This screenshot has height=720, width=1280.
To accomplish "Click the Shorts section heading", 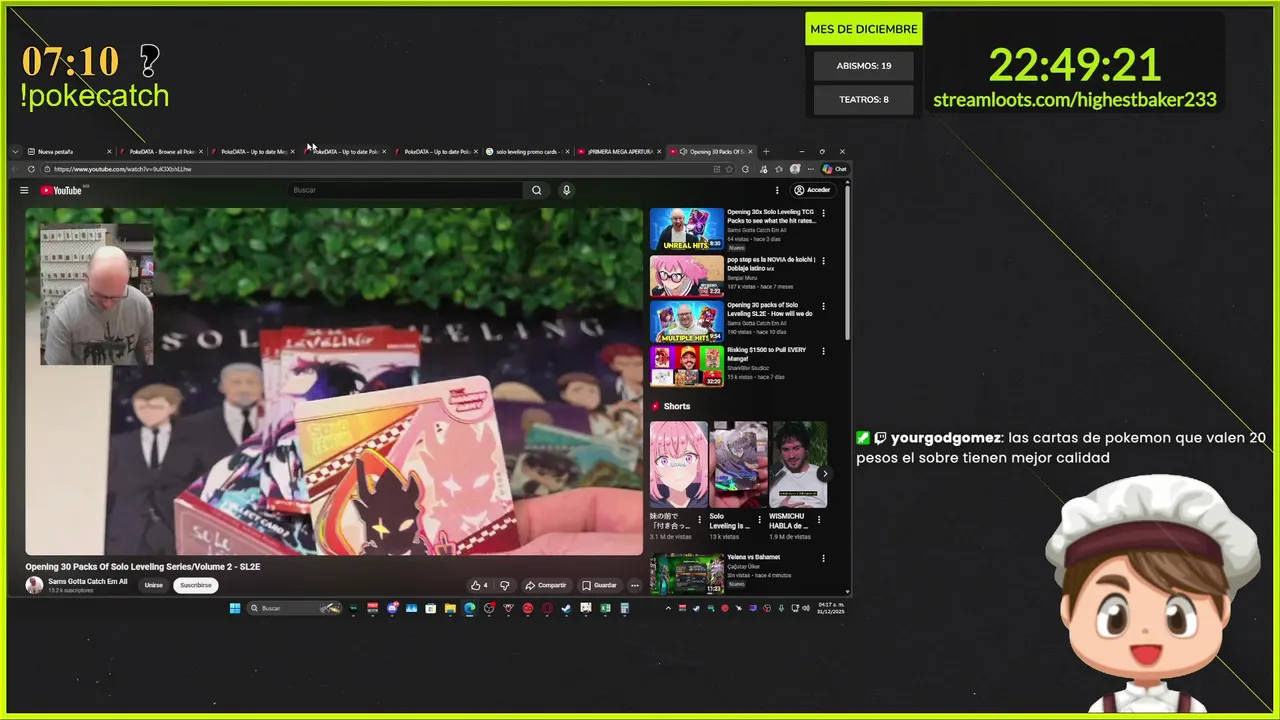I will click(x=677, y=406).
